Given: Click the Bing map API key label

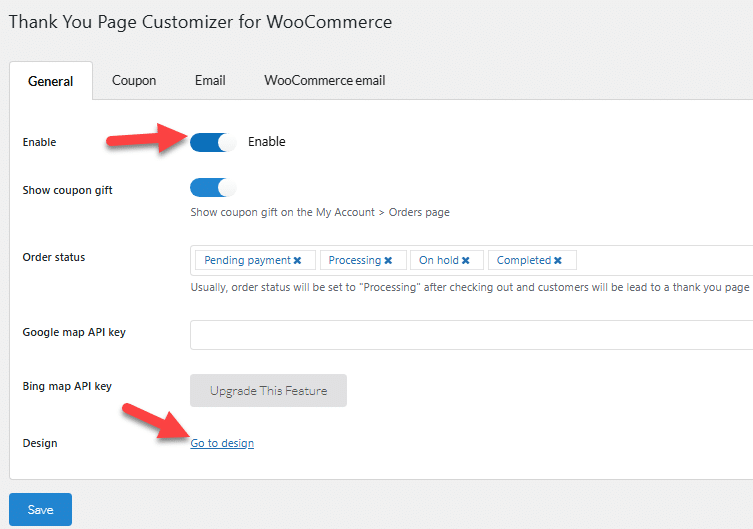Looking at the screenshot, I should 67,386.
